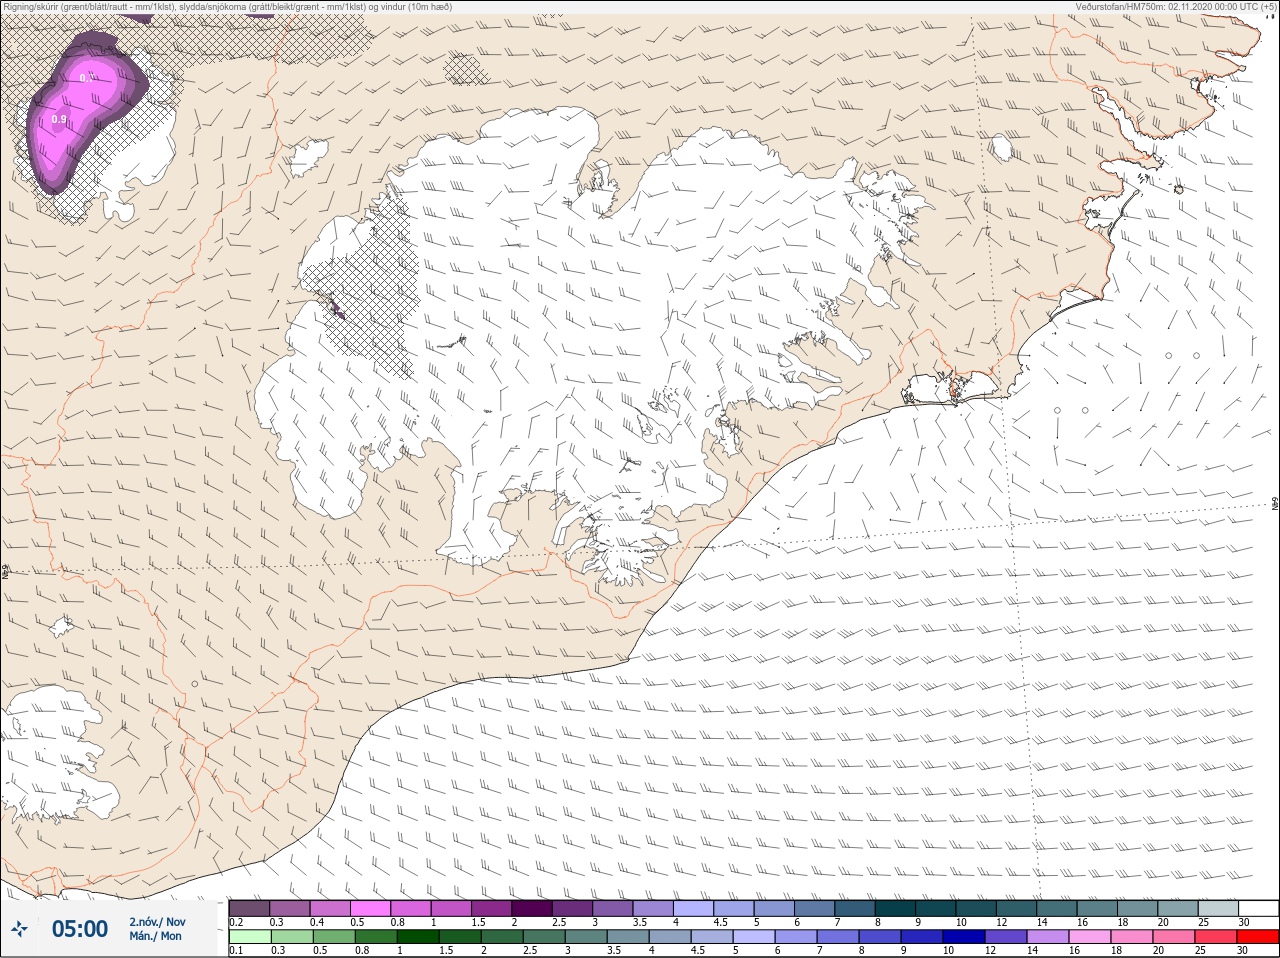Click the purple bottom-row swatch for 14
Screen dimensions: 1280x958
tap(1047, 937)
